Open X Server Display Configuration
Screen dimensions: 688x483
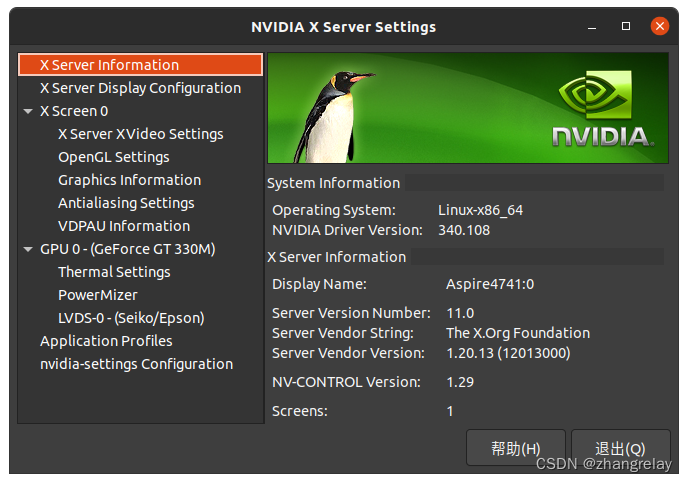click(x=140, y=88)
